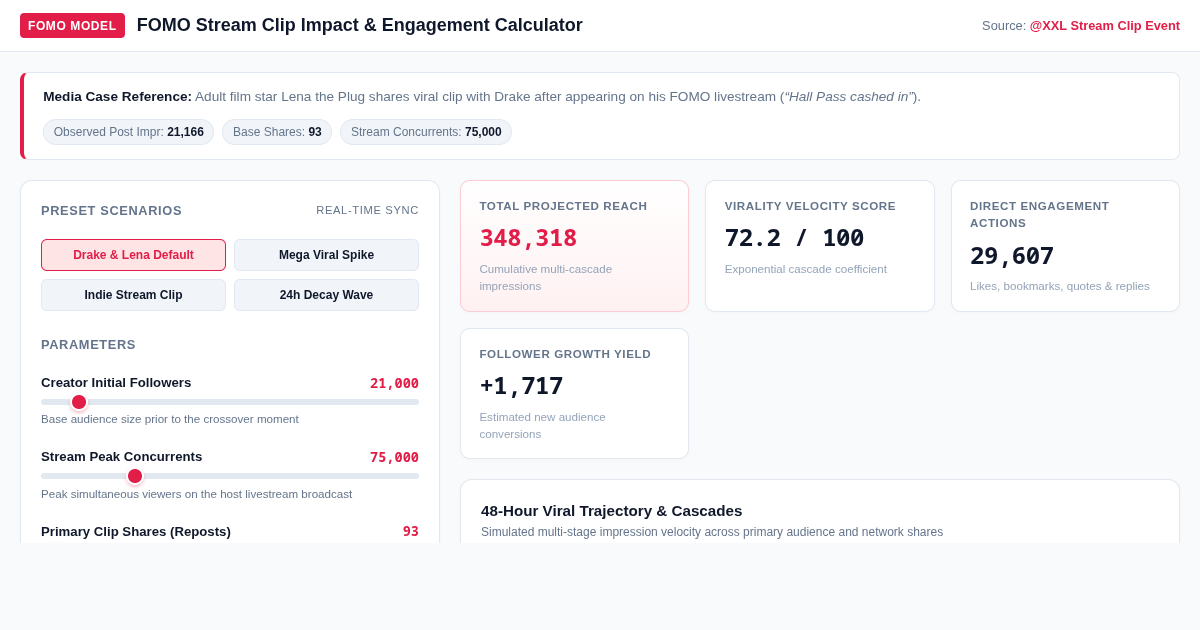Click the 72.2 / 100 score value
The width and height of the screenshot is (1200, 630).
click(x=794, y=238)
